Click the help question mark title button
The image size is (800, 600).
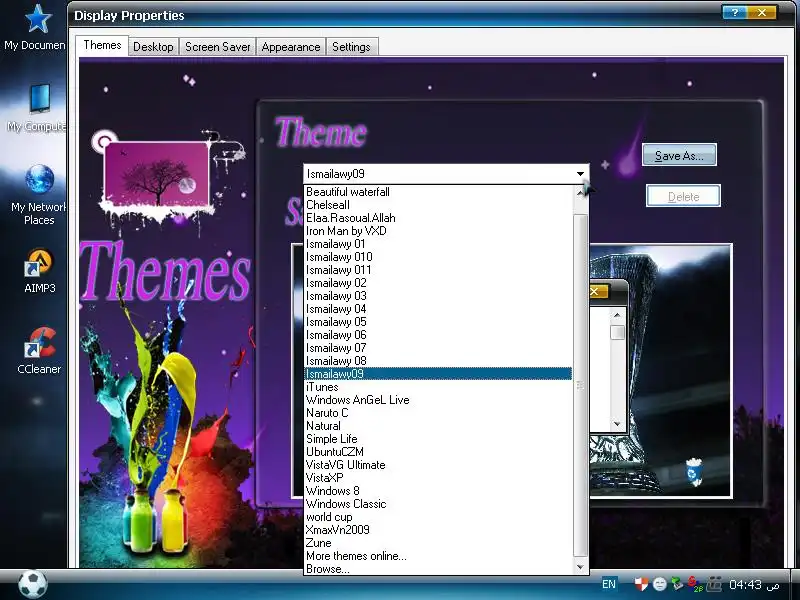[735, 12]
